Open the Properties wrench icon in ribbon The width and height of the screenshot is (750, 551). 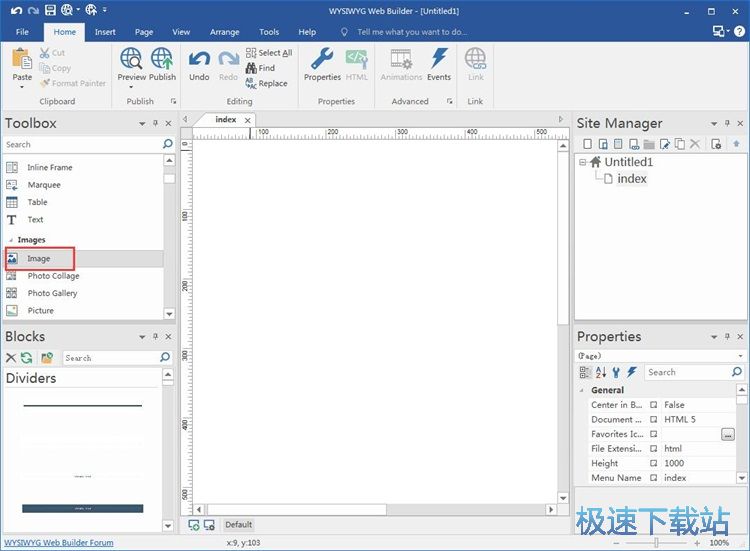(x=322, y=59)
